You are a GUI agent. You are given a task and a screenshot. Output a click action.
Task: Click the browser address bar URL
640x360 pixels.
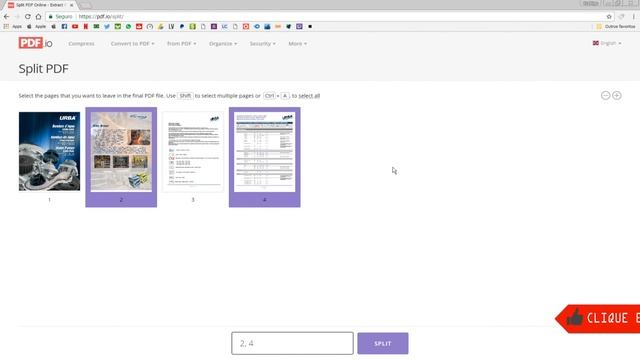tap(101, 17)
